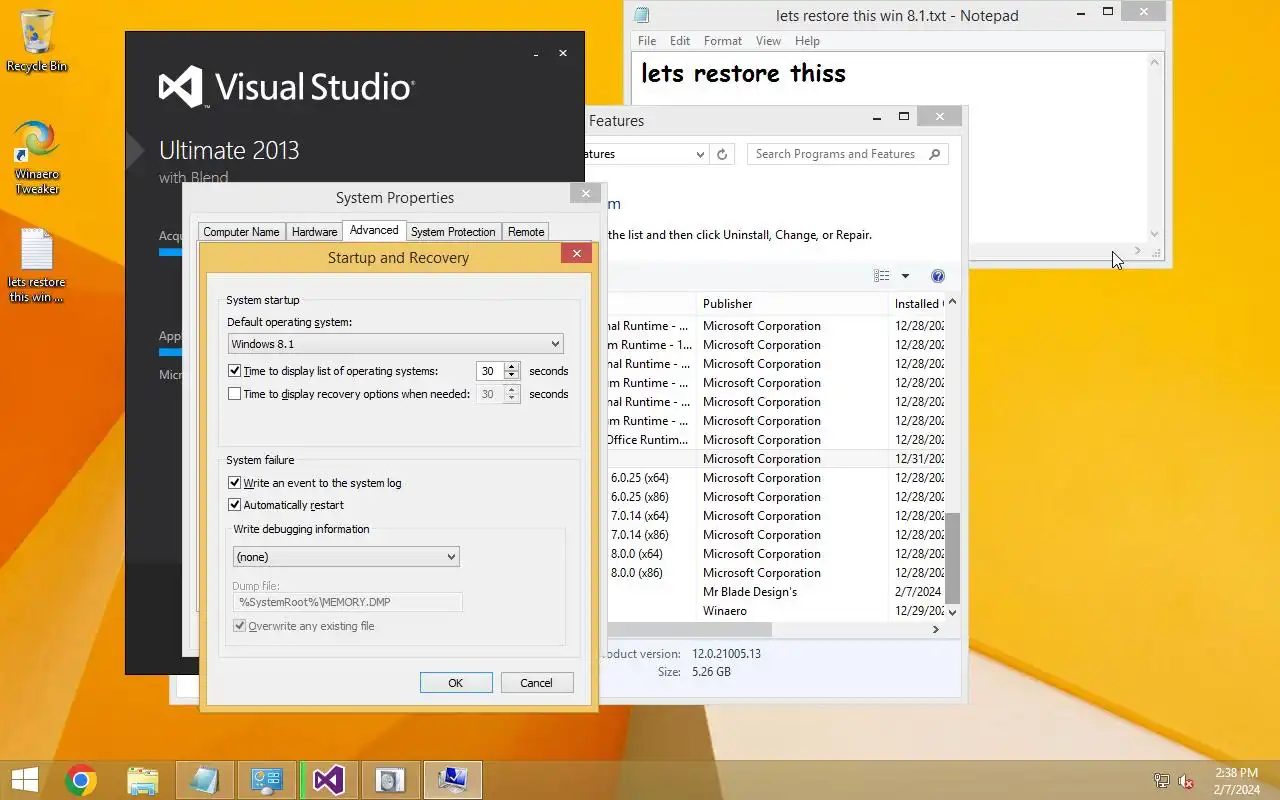Click in the Notepad text area
This screenshot has width=1280, height=800.
coord(890,146)
